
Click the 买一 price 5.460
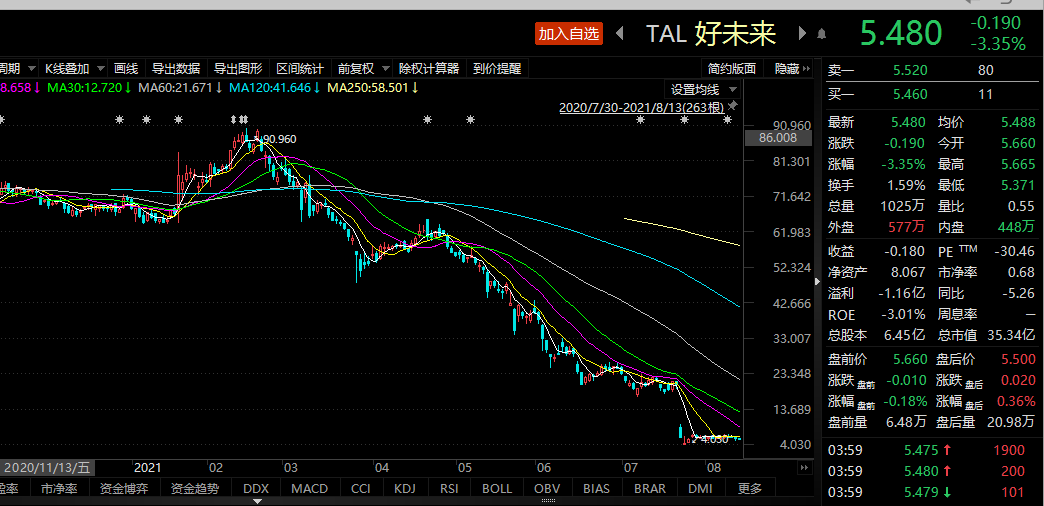pyautogui.click(x=910, y=95)
